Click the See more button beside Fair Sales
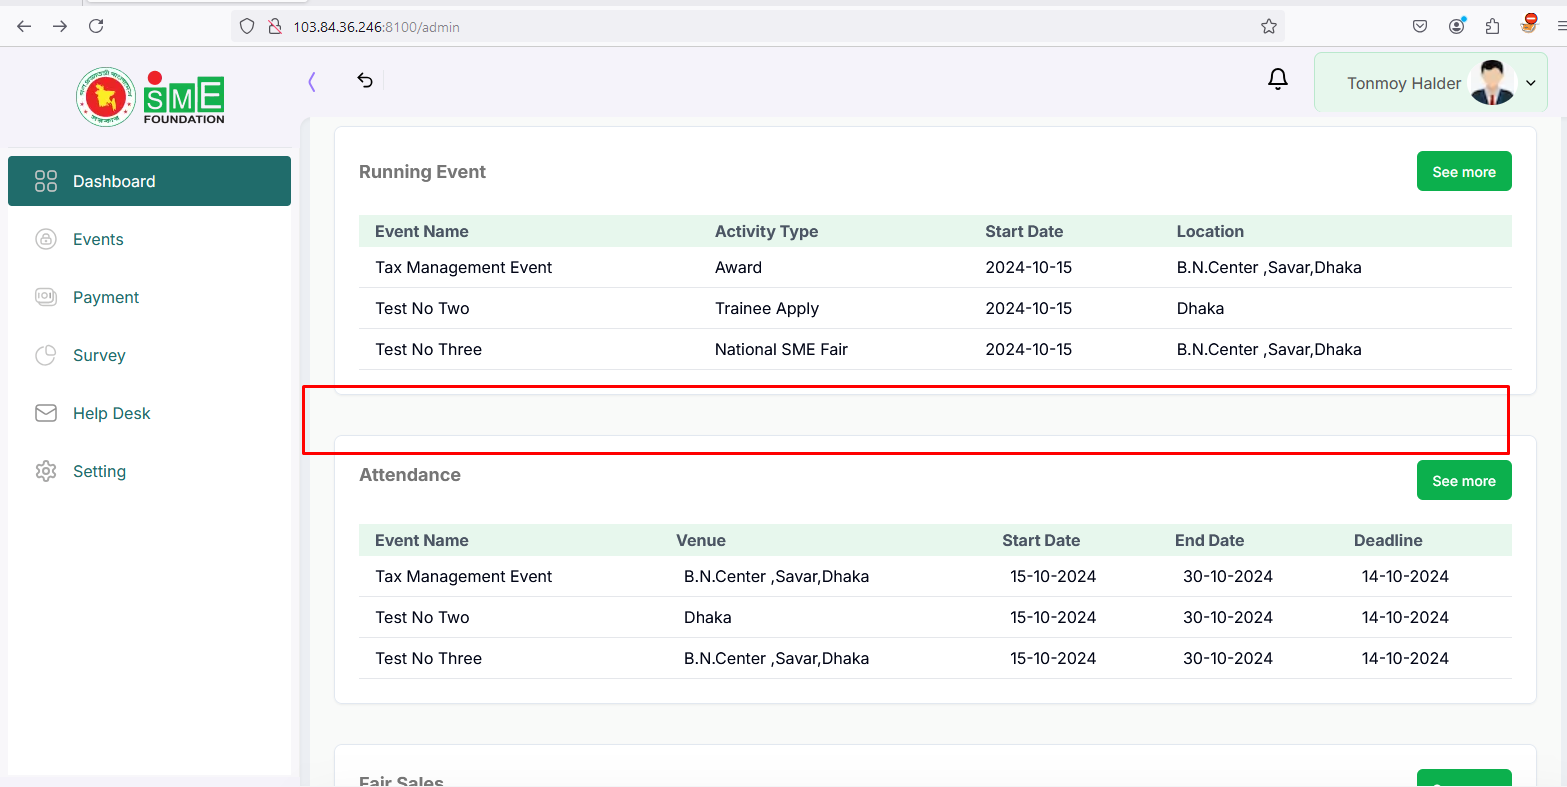 pos(1464,778)
